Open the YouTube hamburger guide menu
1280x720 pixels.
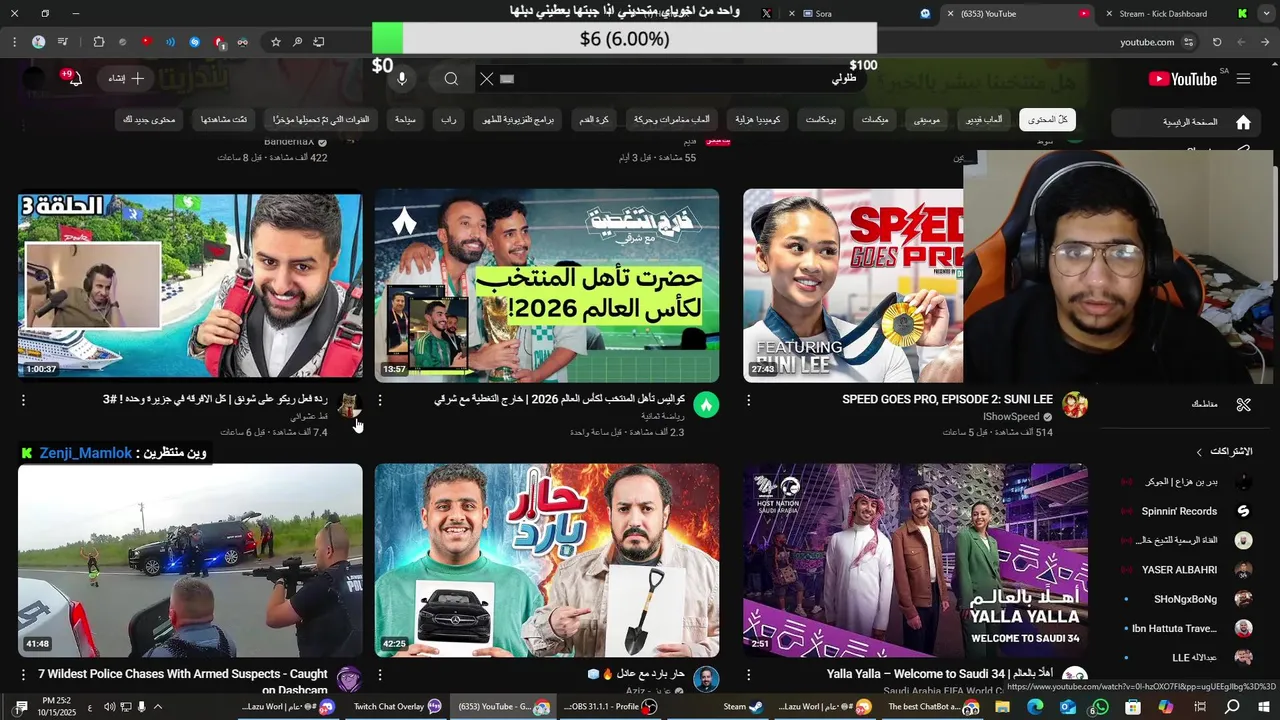click(x=1243, y=79)
